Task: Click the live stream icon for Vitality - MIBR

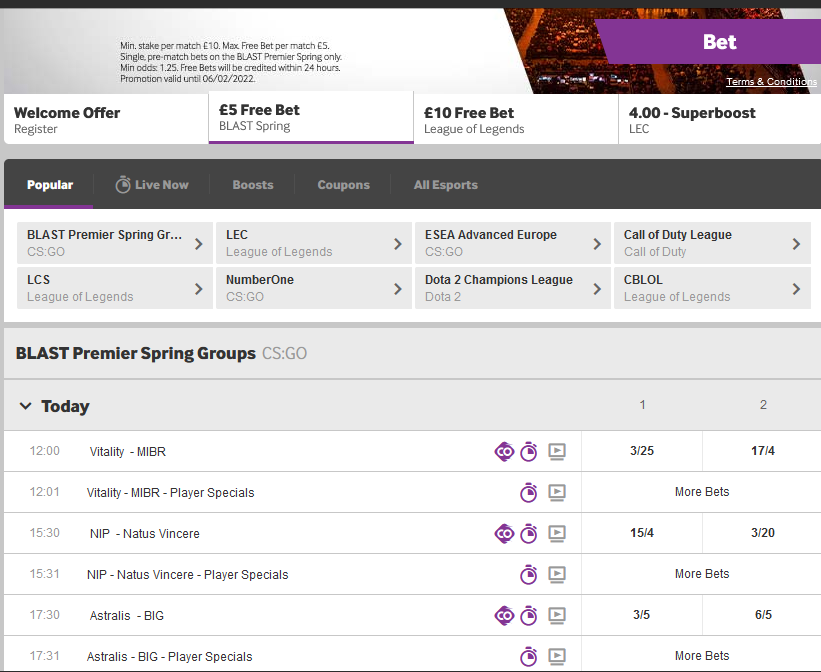Action: [x=557, y=451]
